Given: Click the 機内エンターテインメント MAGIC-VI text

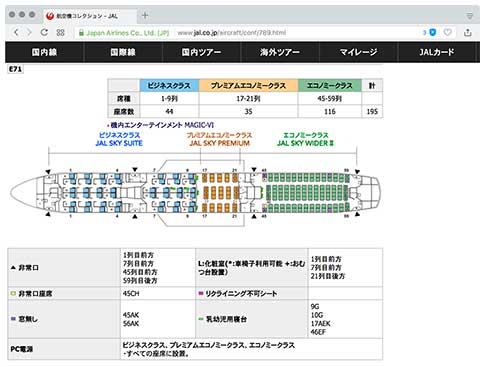Looking at the screenshot, I should (x=162, y=125).
